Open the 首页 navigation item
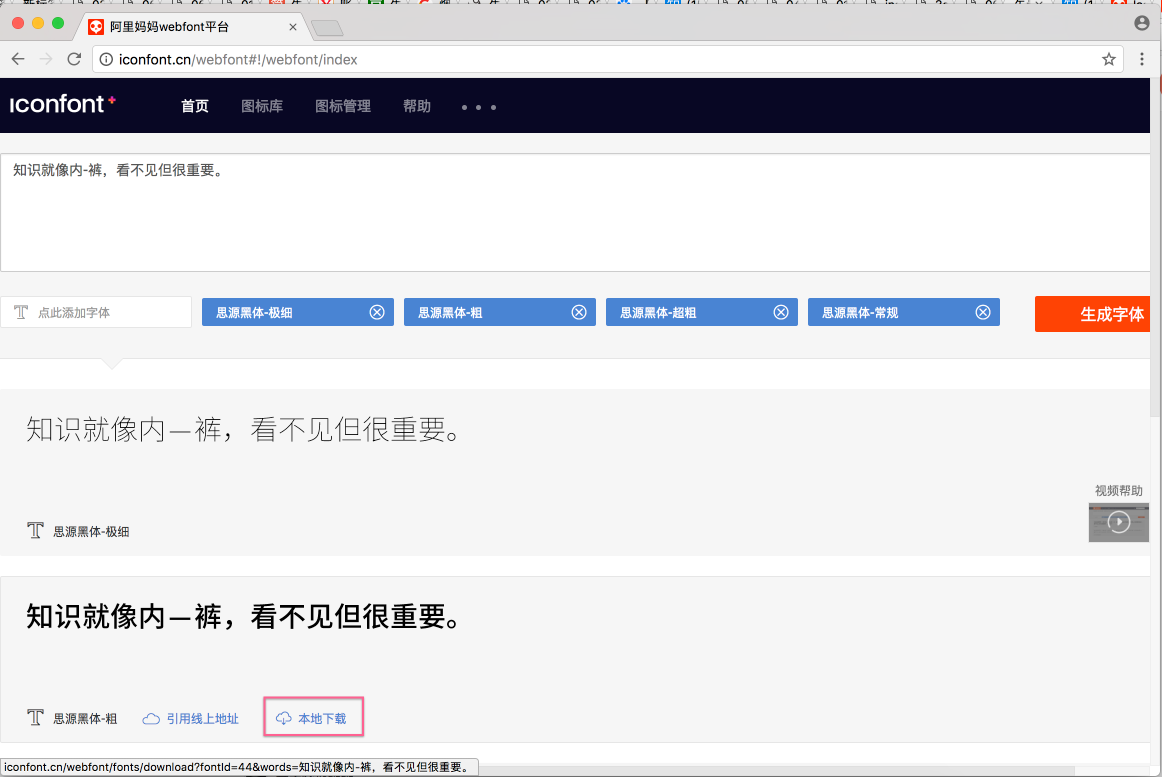The image size is (1162, 777). 195,106
